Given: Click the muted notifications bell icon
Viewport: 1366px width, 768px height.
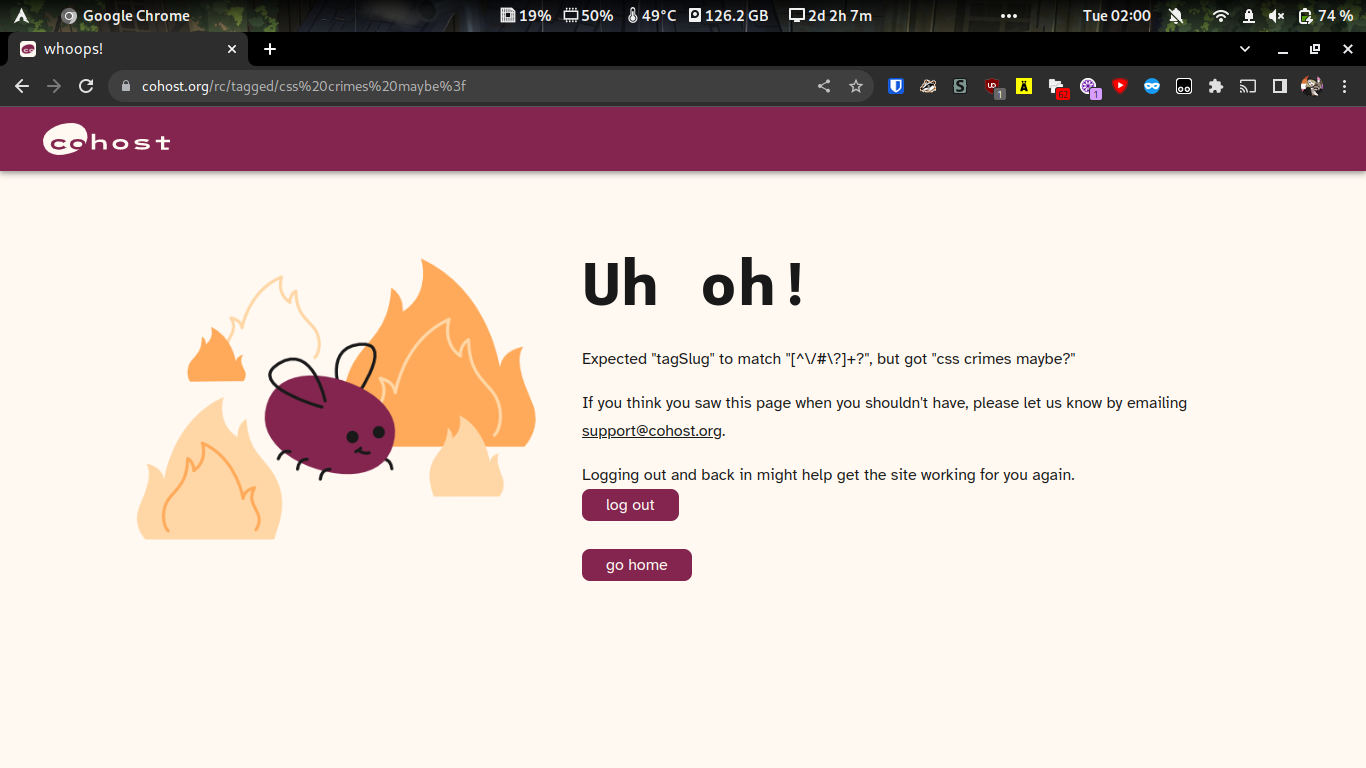Looking at the screenshot, I should pos(1176,15).
